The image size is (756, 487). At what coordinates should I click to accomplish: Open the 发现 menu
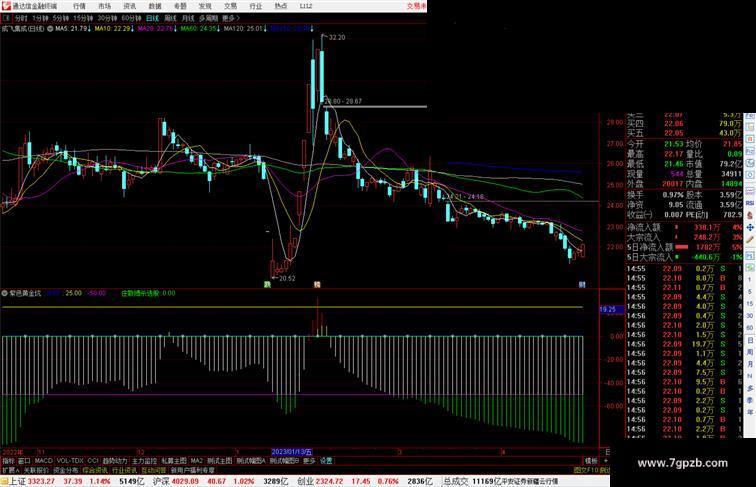205,6
